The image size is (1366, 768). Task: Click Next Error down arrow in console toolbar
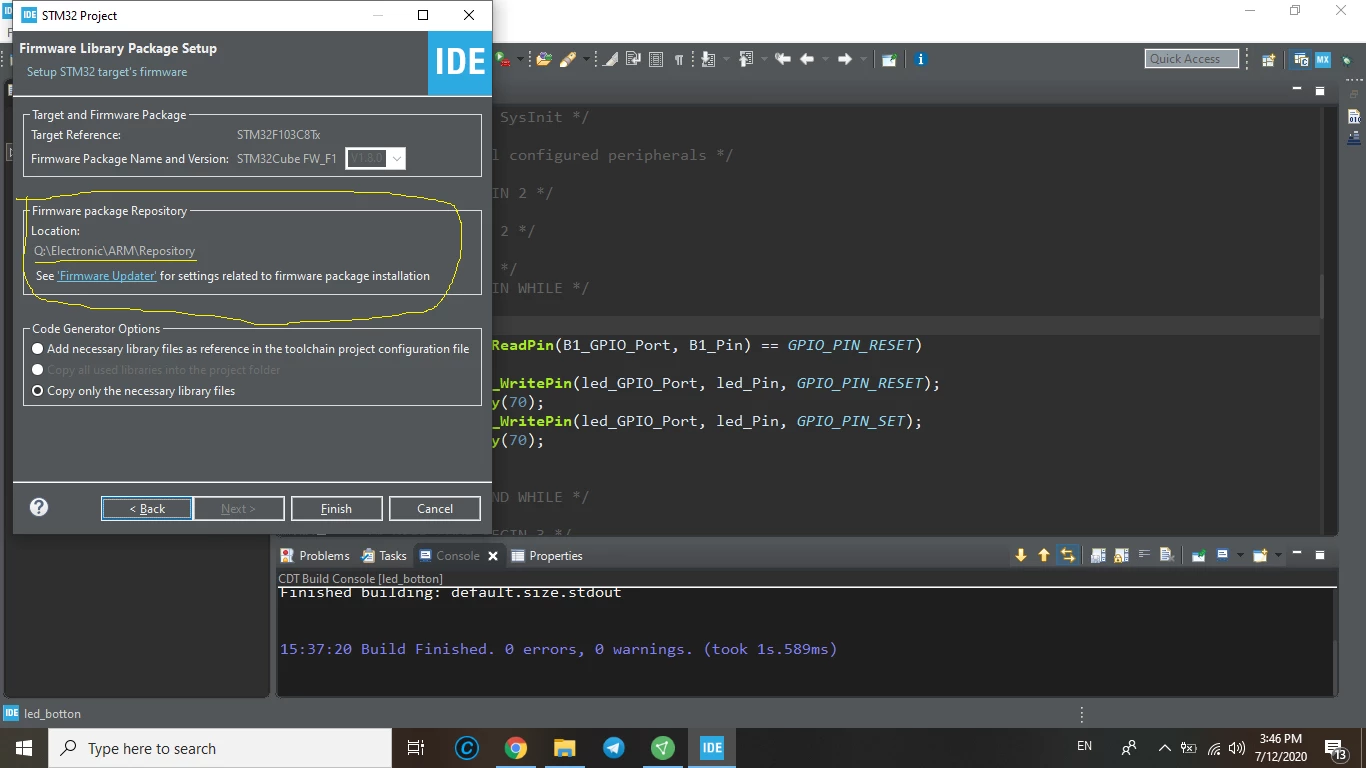[1021, 555]
